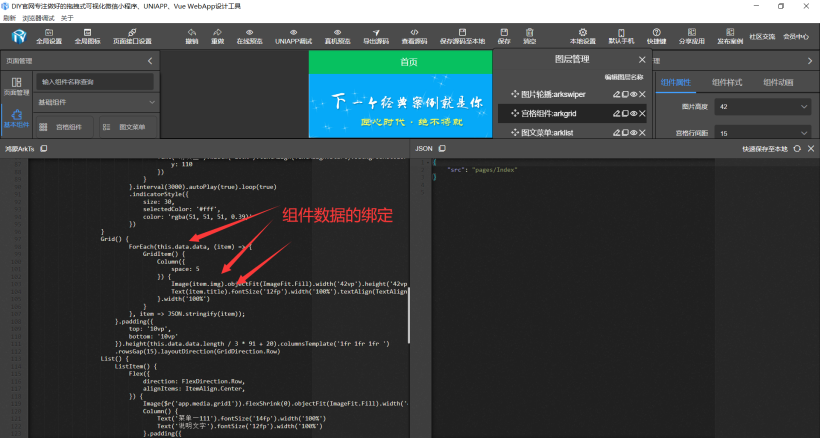Viewport: 820px width, 438px height.
Task: Select 基本组件 in the left sidebar
Action: [15, 119]
